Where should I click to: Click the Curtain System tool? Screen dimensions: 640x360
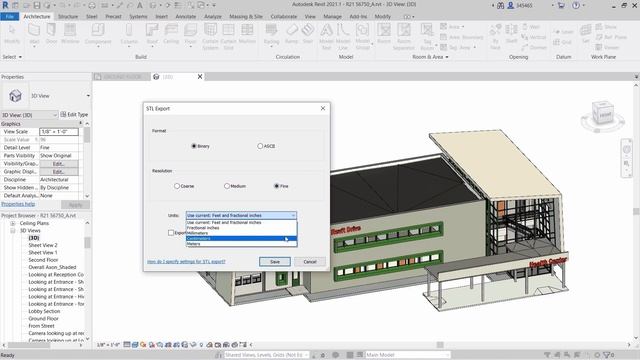(210, 36)
